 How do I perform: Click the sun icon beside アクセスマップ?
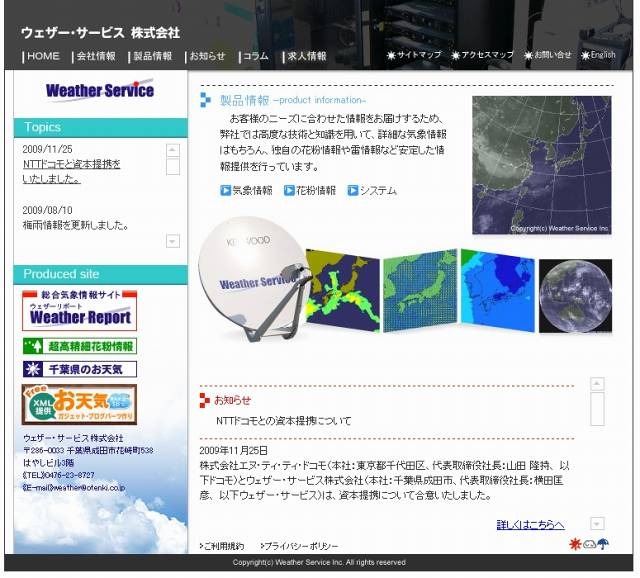pyautogui.click(x=456, y=55)
